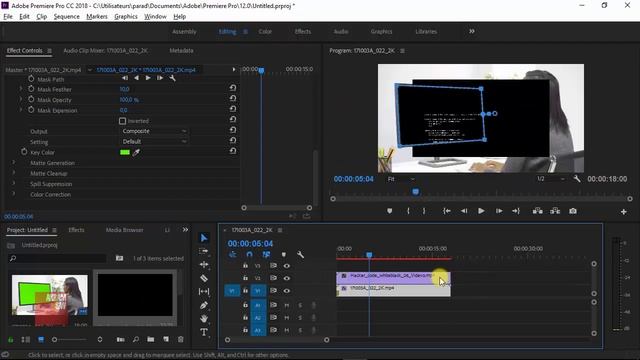Toggle V3 track output eye
This screenshot has height=360, width=640.
point(287,266)
